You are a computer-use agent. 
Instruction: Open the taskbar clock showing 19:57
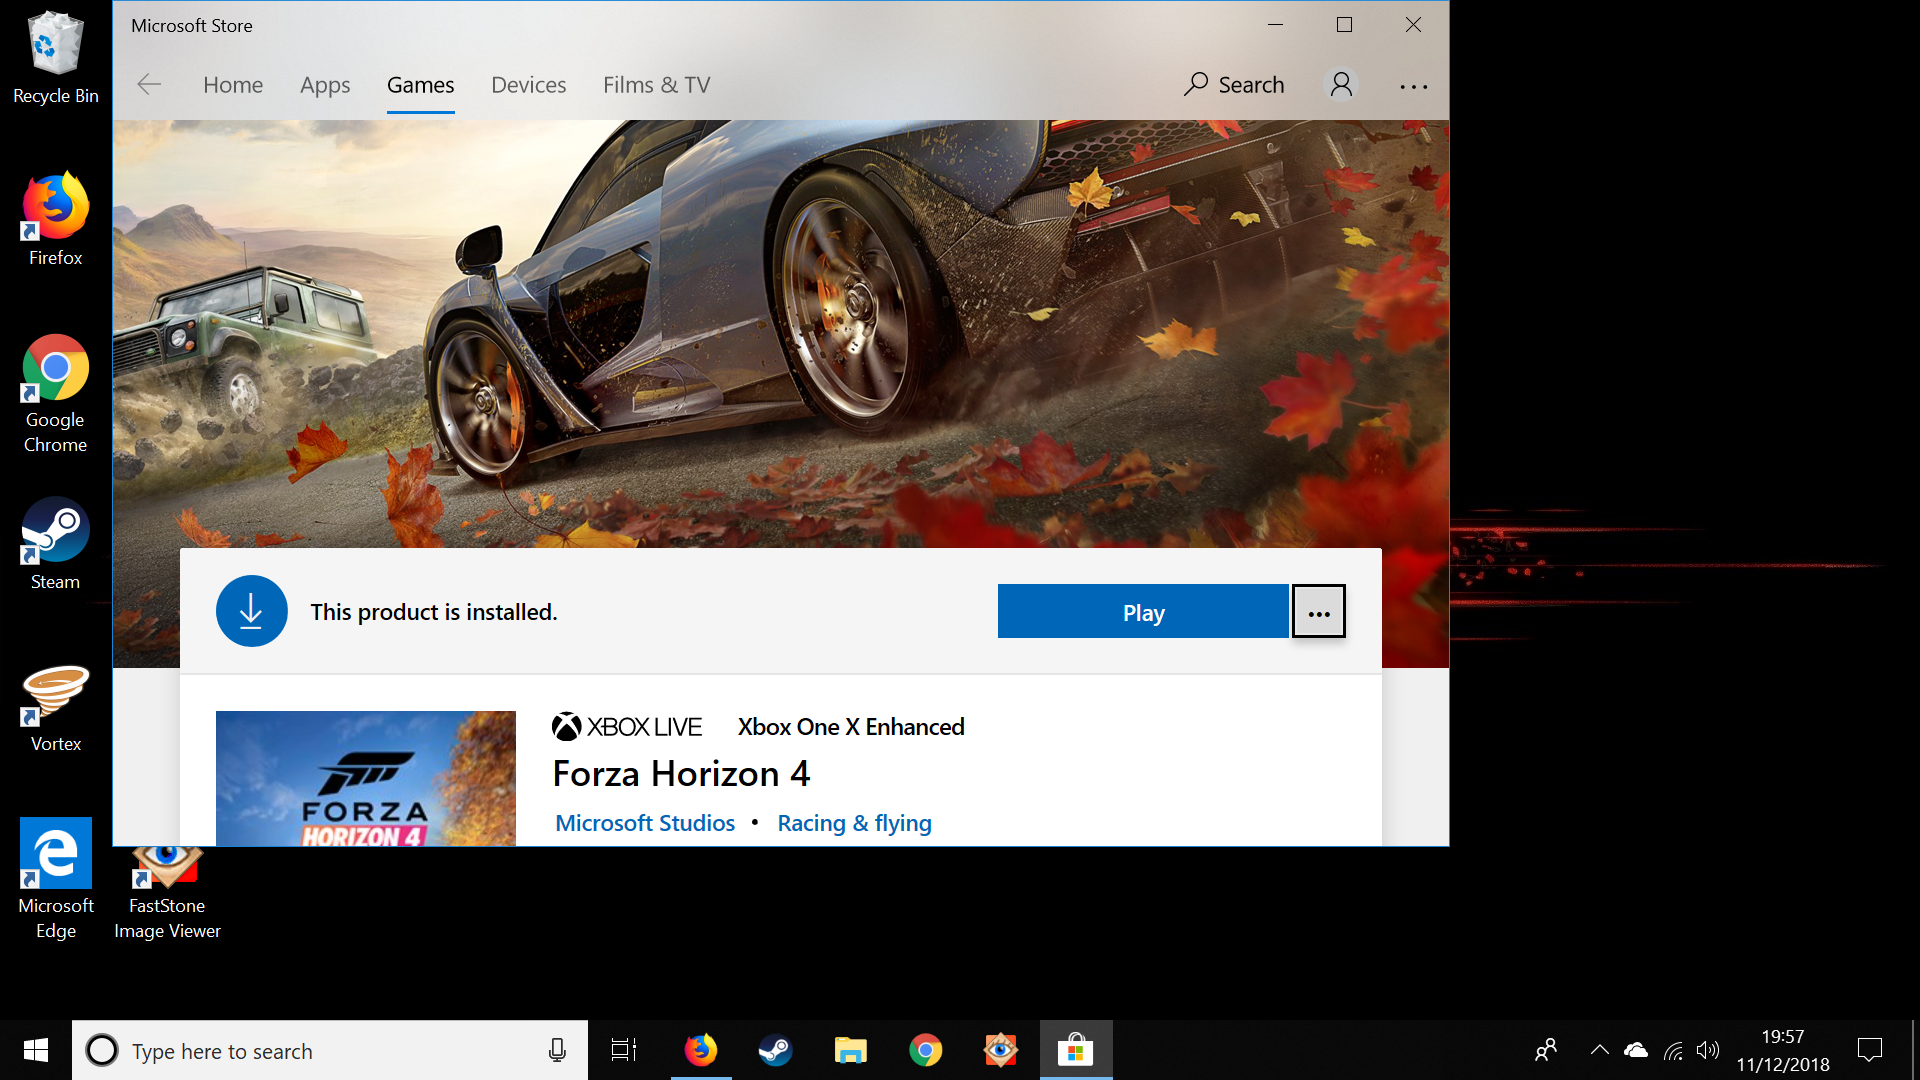coord(1783,1050)
